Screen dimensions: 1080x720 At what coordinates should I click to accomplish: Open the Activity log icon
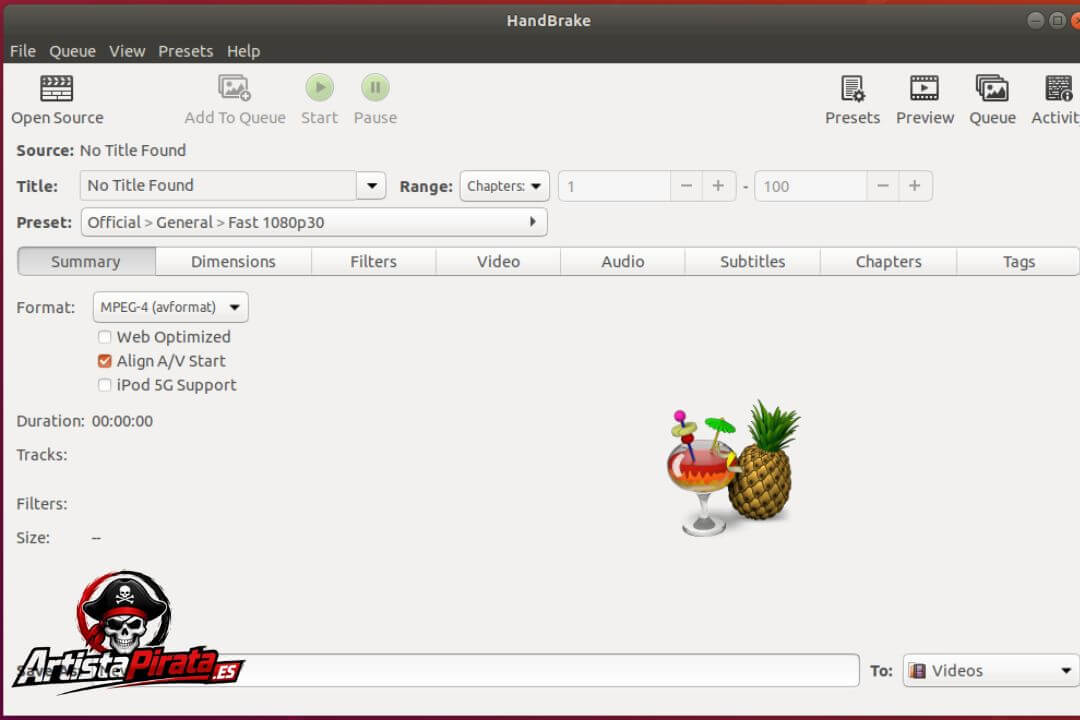(x=1059, y=88)
